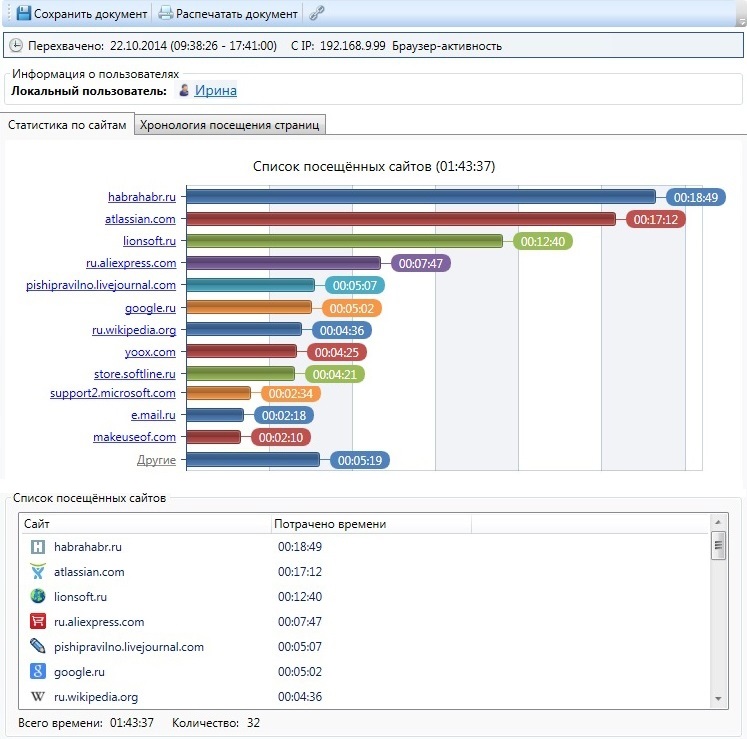The width and height of the screenshot is (747, 739).
Task: Open toolbar overflow options at right edge
Action: point(741,21)
